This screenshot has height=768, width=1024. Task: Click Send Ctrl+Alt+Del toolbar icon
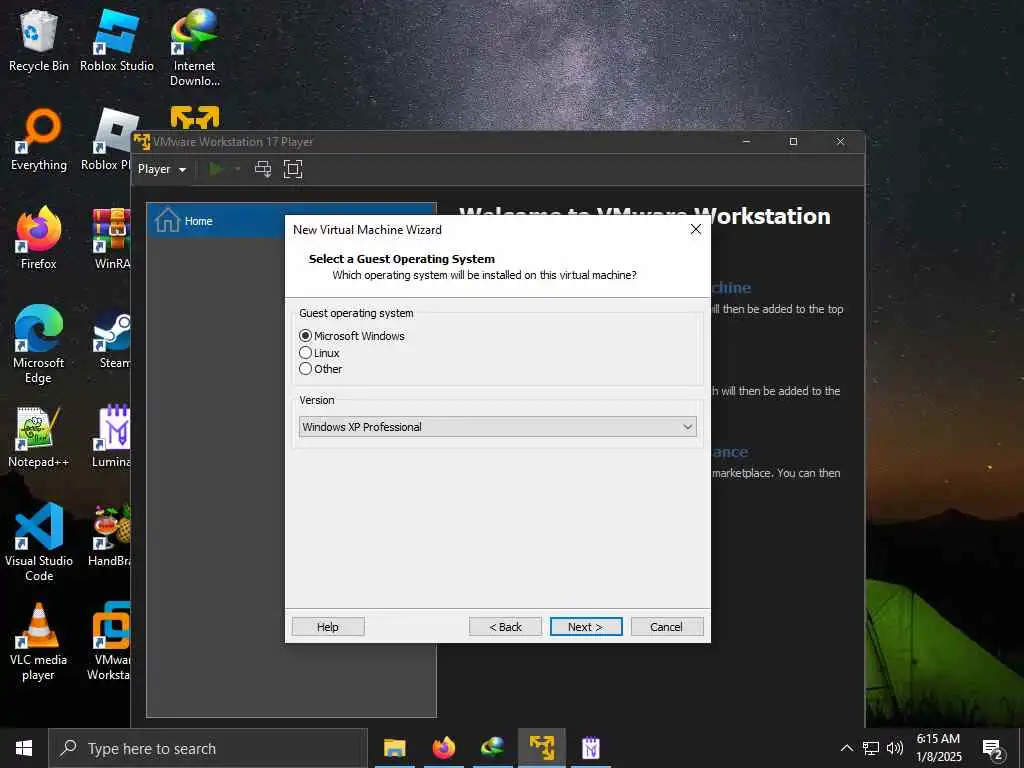click(x=263, y=169)
